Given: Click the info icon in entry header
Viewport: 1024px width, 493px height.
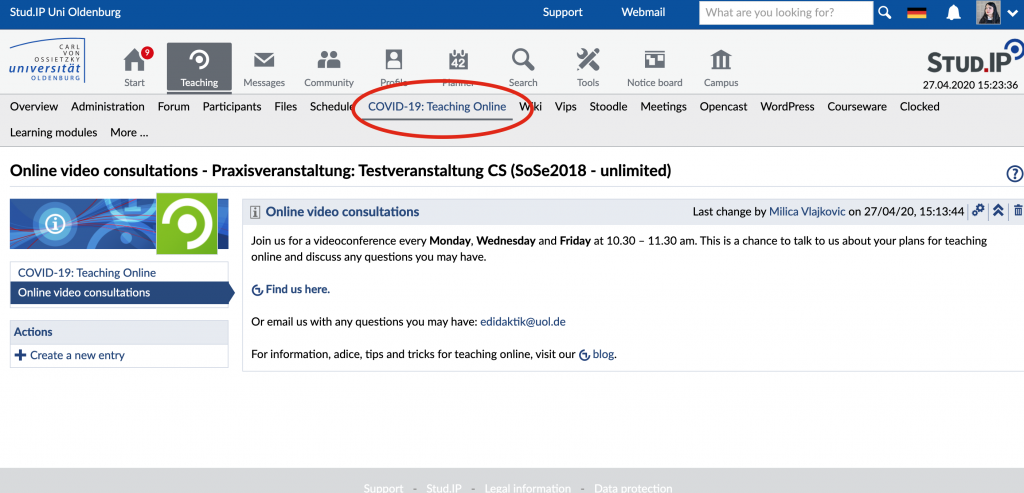Looking at the screenshot, I should coord(255,212).
